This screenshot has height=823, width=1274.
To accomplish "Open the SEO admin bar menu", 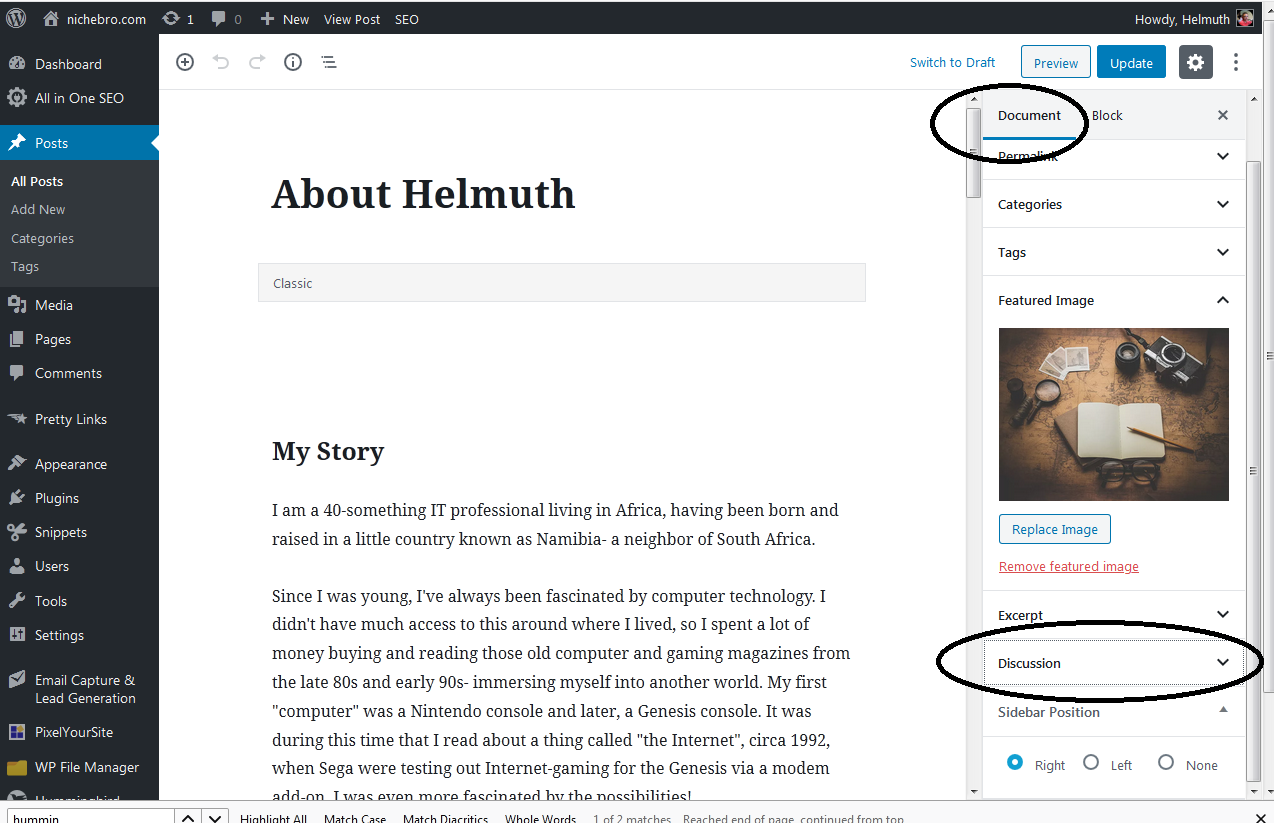I will (x=407, y=19).
